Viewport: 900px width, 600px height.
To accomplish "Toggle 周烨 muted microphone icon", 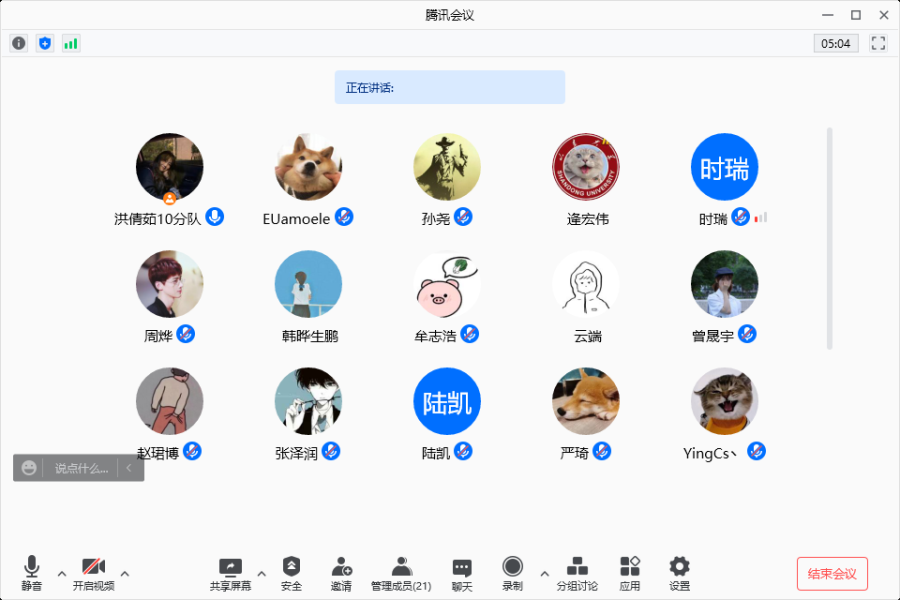I will (185, 334).
